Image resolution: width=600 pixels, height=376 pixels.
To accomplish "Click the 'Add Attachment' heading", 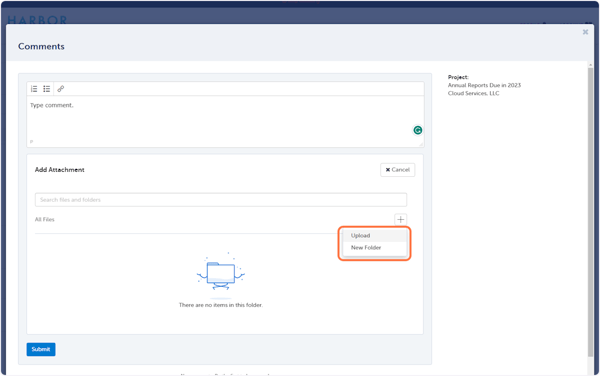I will [60, 170].
